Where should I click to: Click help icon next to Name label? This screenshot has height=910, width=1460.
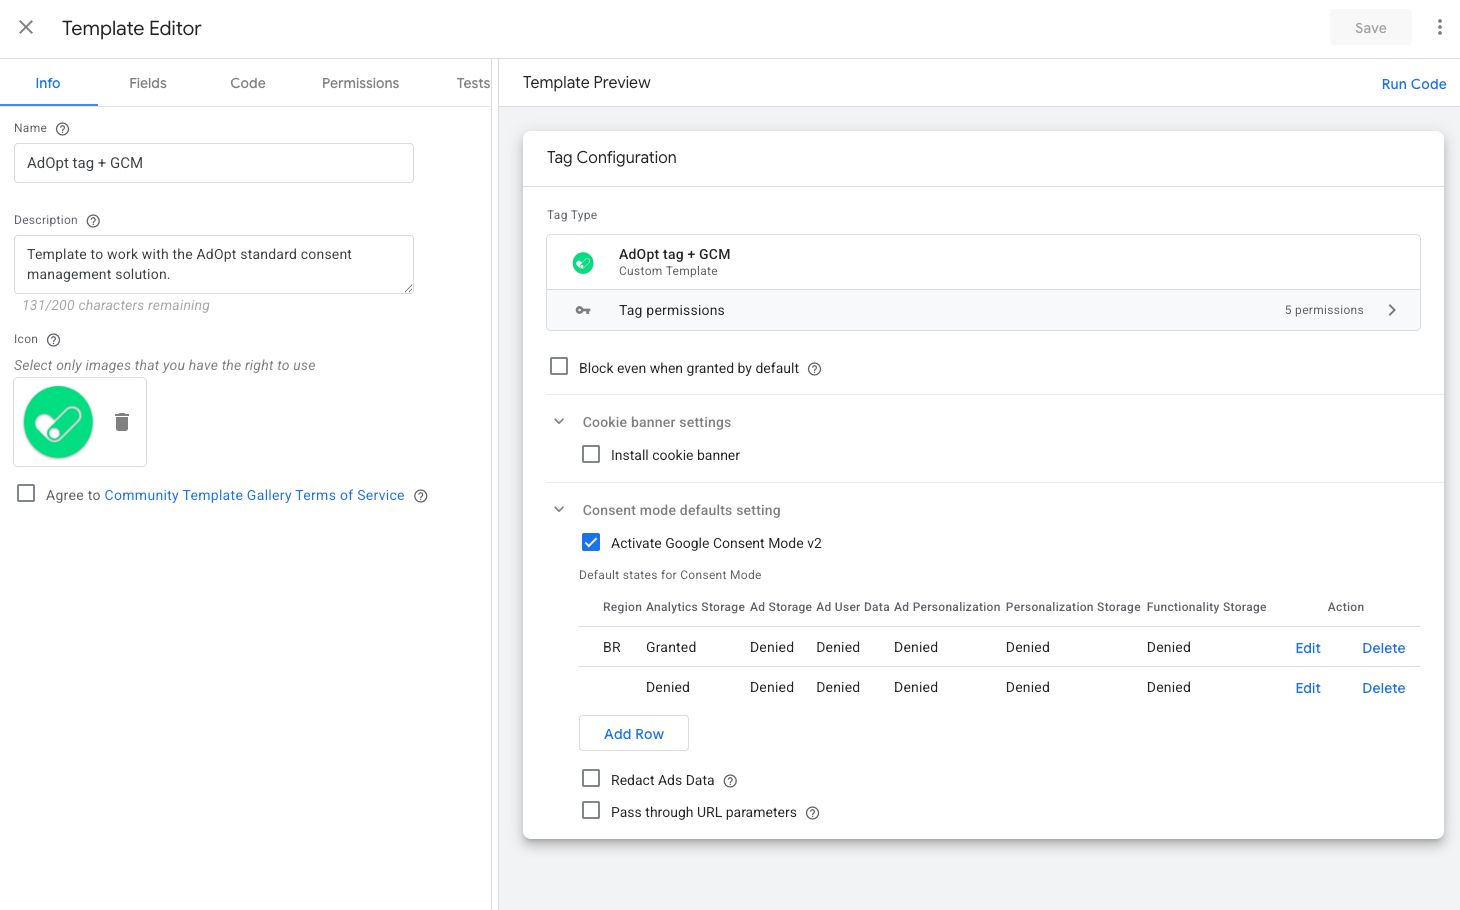tap(62, 129)
